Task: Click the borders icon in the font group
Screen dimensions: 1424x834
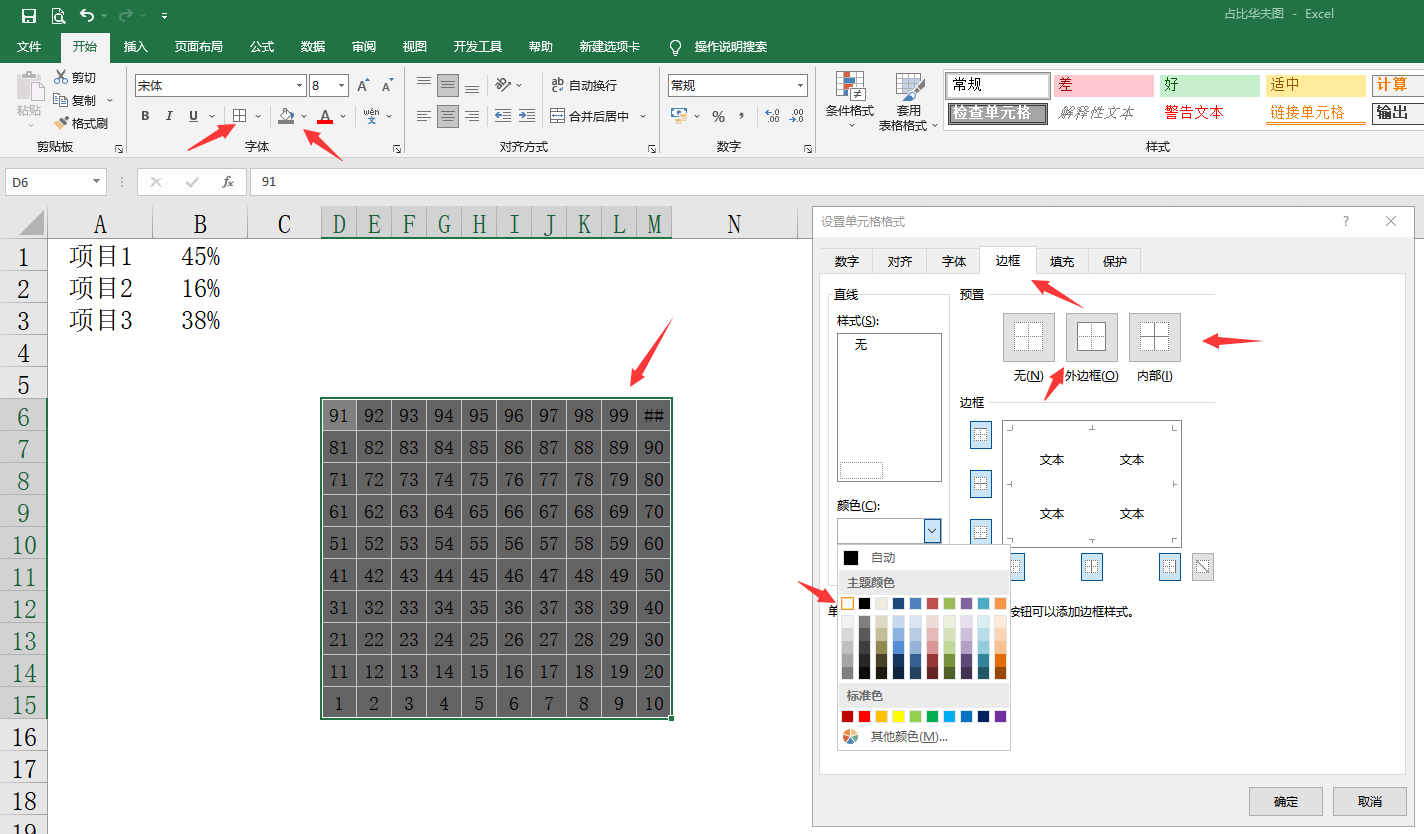Action: pos(239,116)
